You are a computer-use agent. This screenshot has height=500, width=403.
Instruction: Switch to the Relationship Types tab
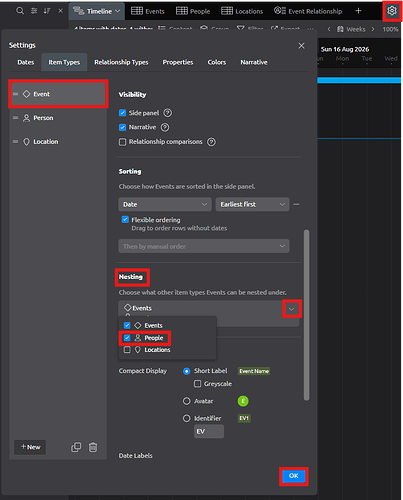tap(121, 62)
